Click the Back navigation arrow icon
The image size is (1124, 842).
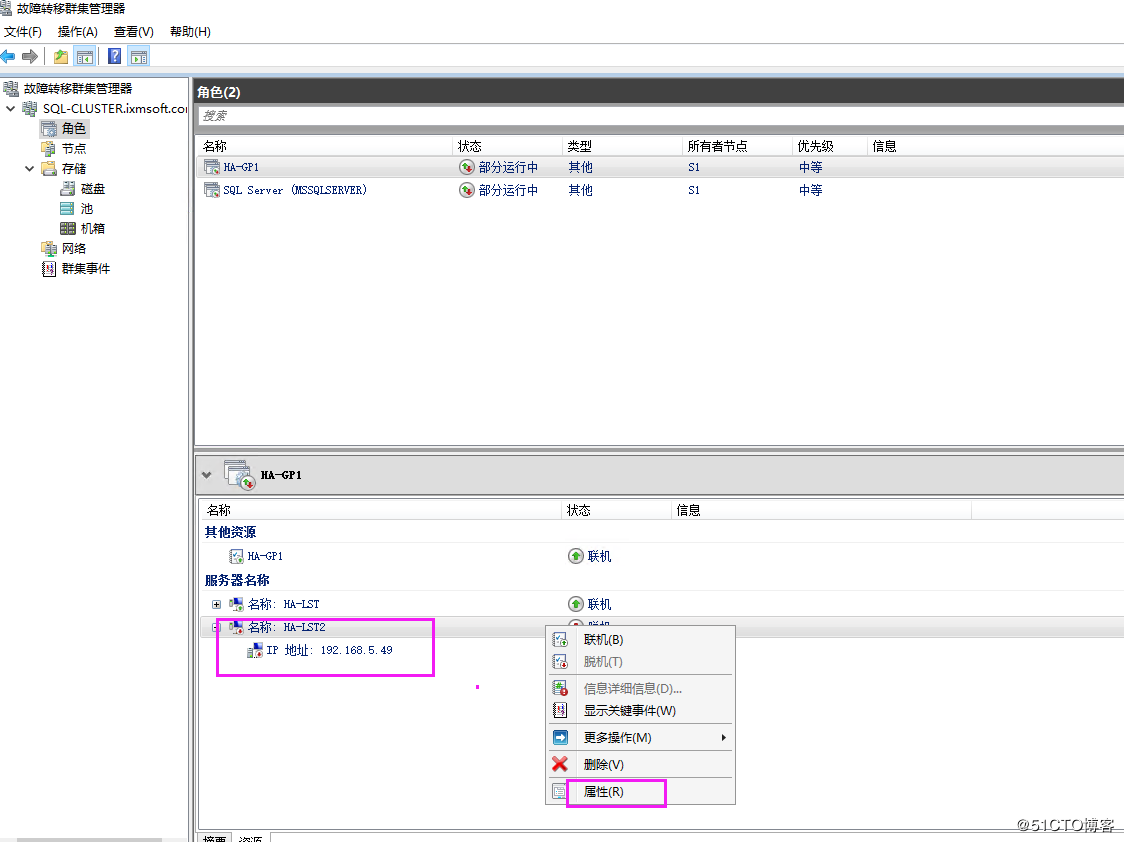pos(10,56)
